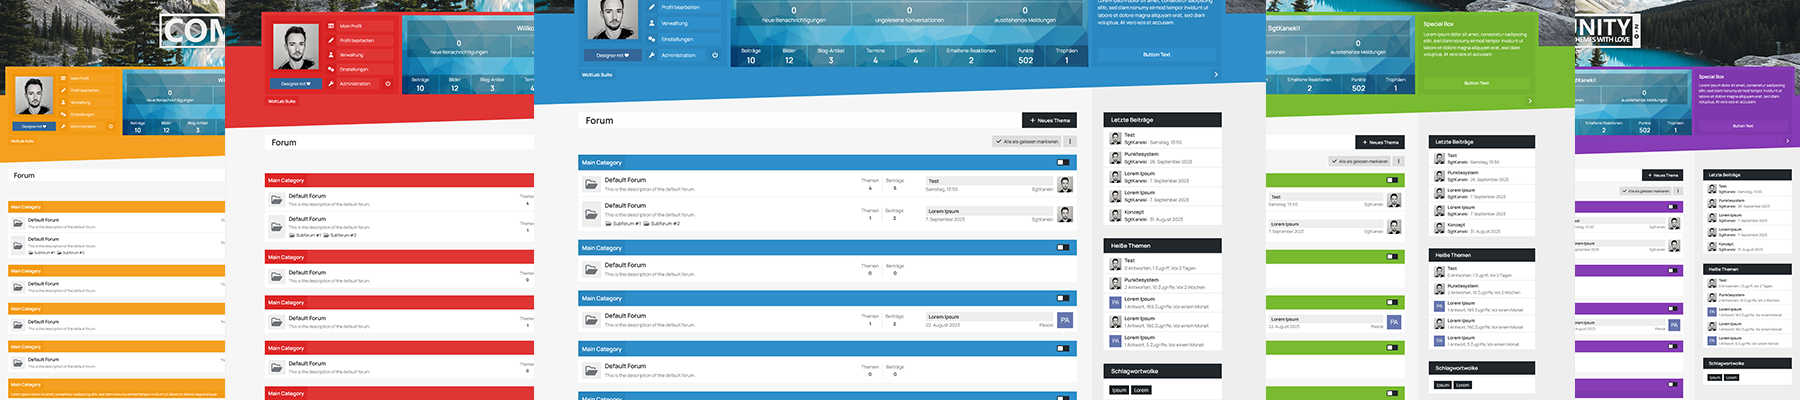Click the power icon in blue theme profile menu

pyautogui.click(x=715, y=55)
